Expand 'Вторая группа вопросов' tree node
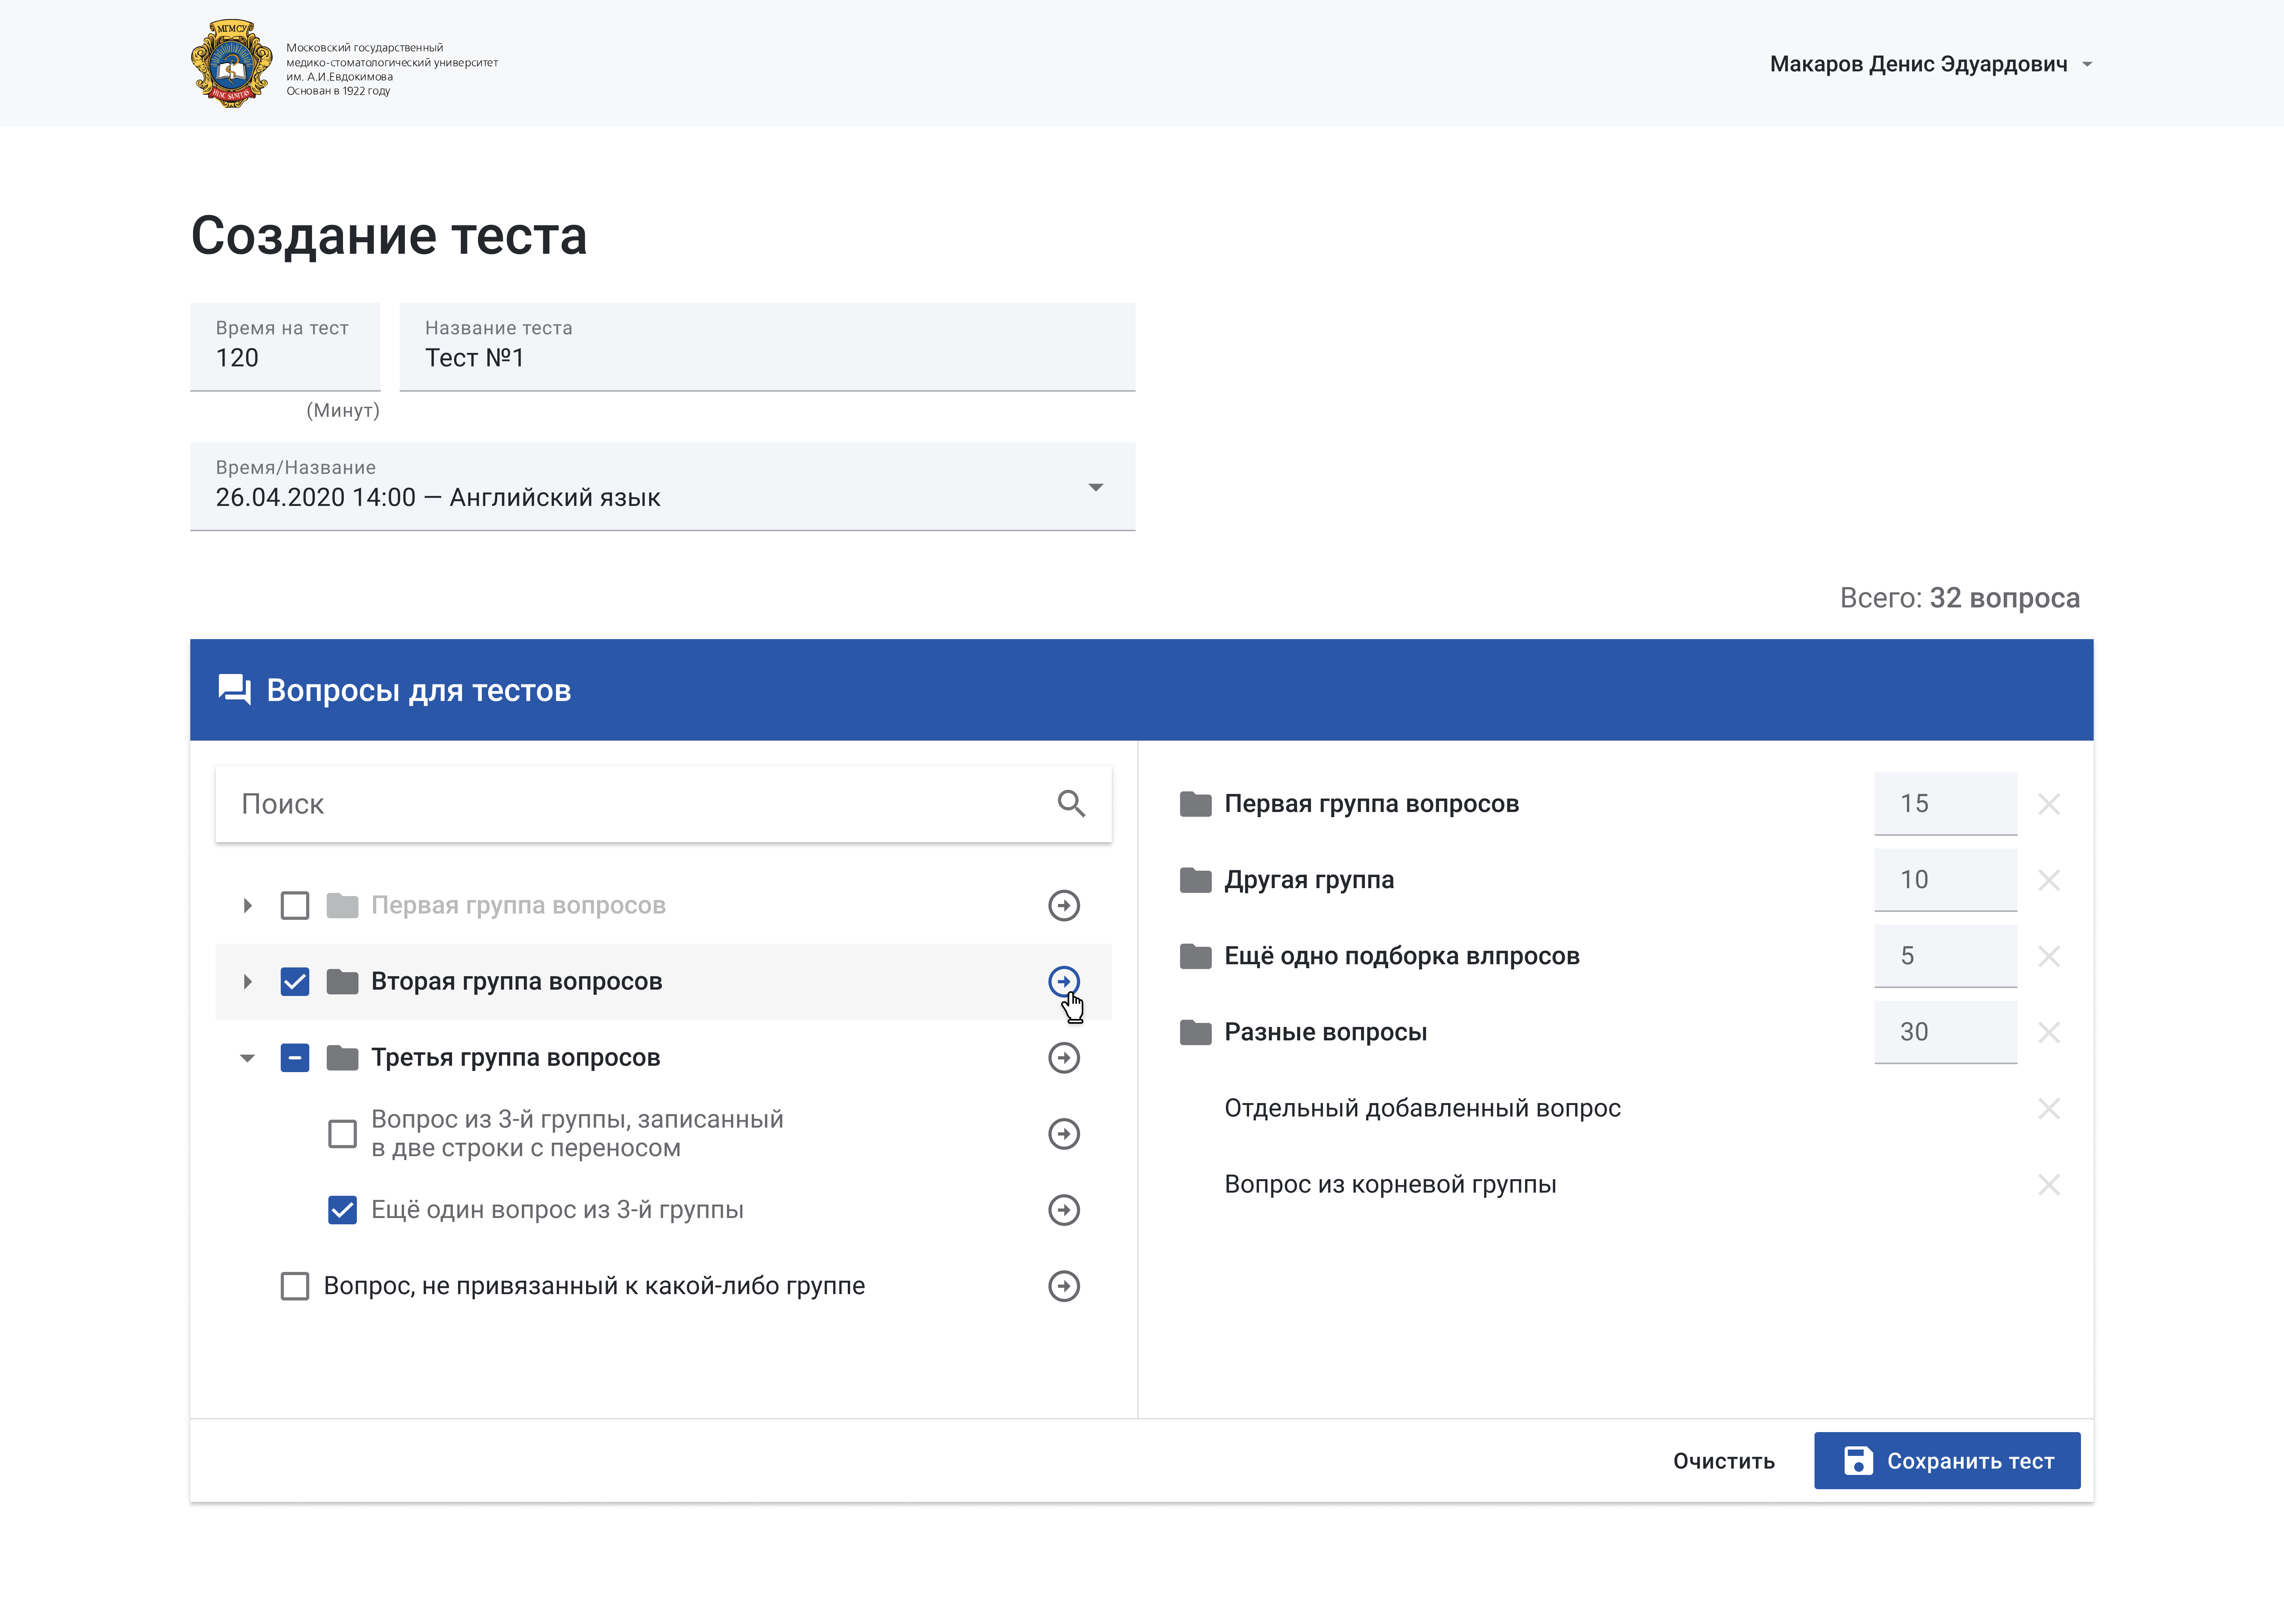Image resolution: width=2284 pixels, height=1624 pixels. pos(247,981)
